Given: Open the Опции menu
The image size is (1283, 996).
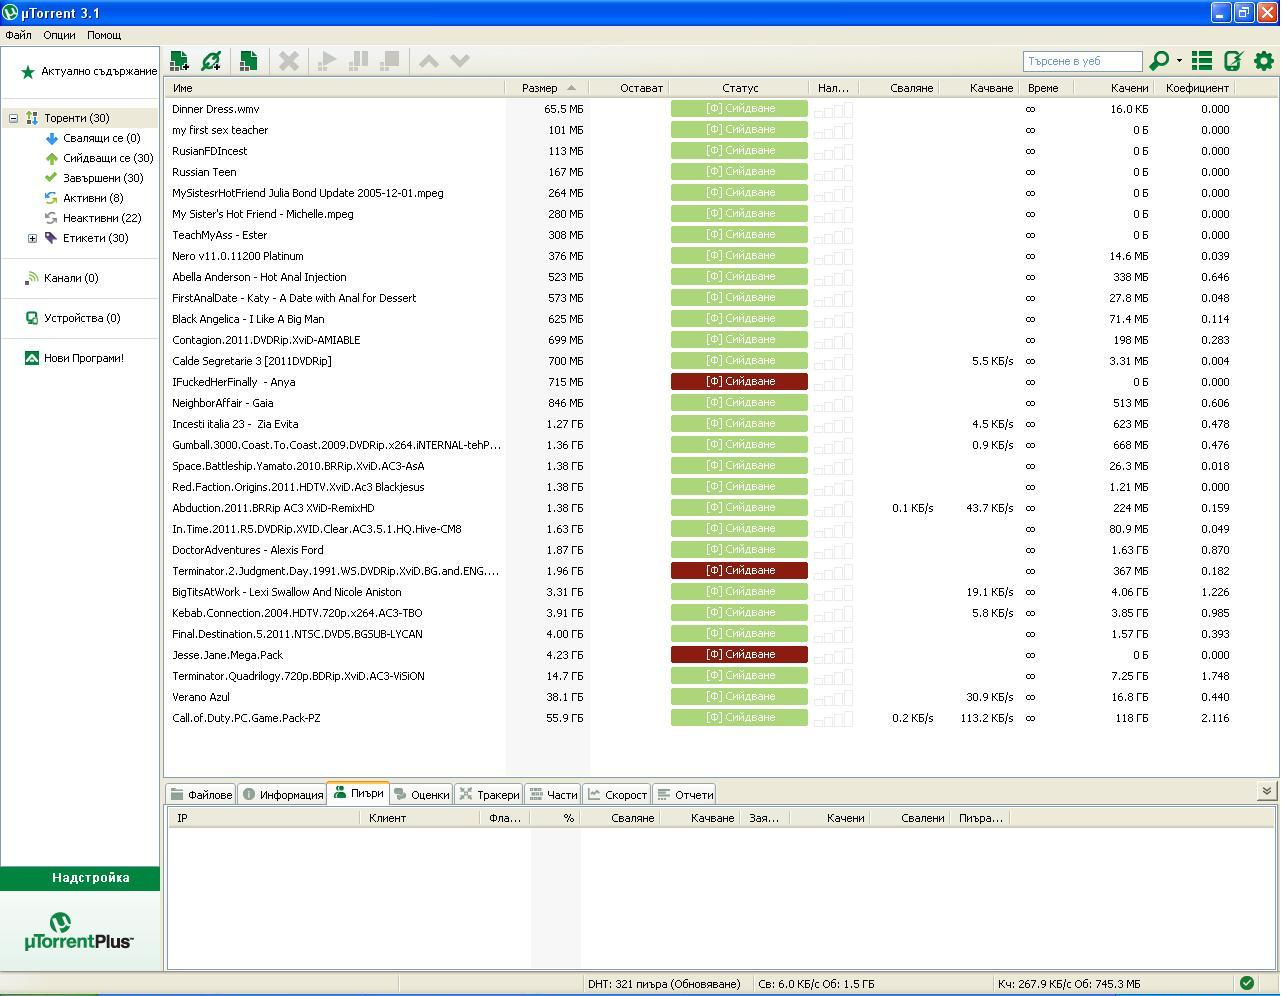Looking at the screenshot, I should [x=59, y=35].
